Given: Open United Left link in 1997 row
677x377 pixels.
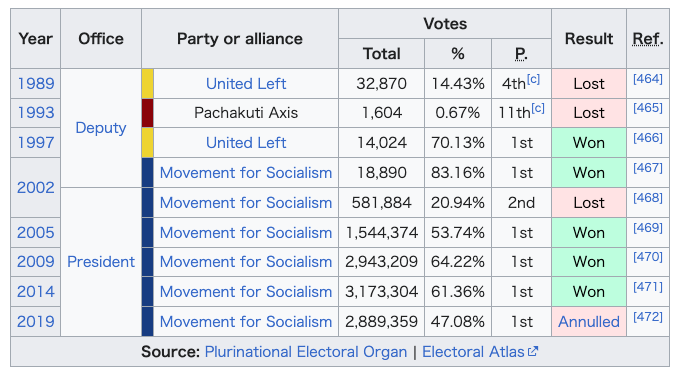Looking at the screenshot, I should point(246,143).
